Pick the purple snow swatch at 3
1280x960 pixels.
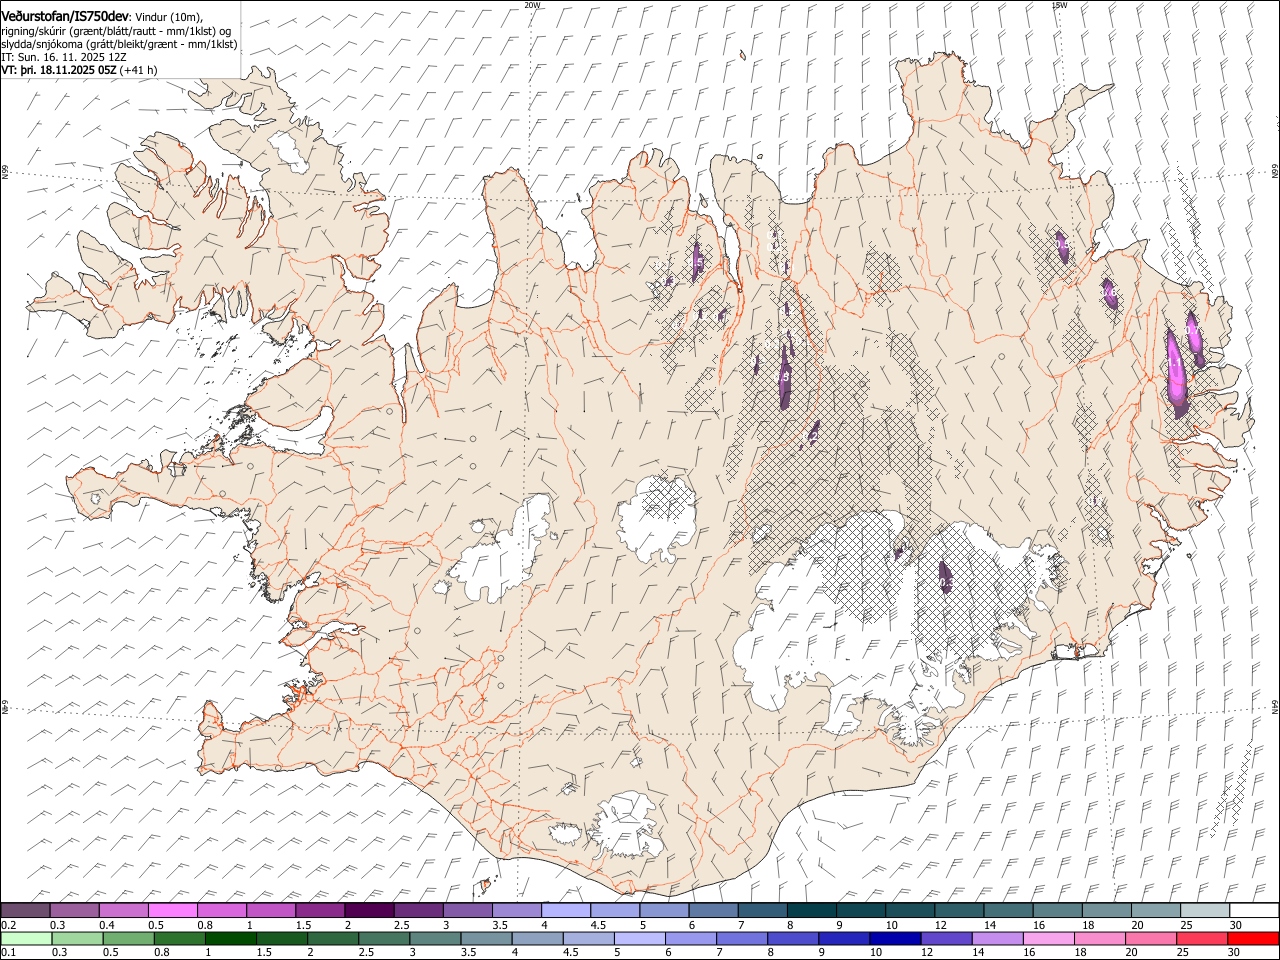pos(467,911)
